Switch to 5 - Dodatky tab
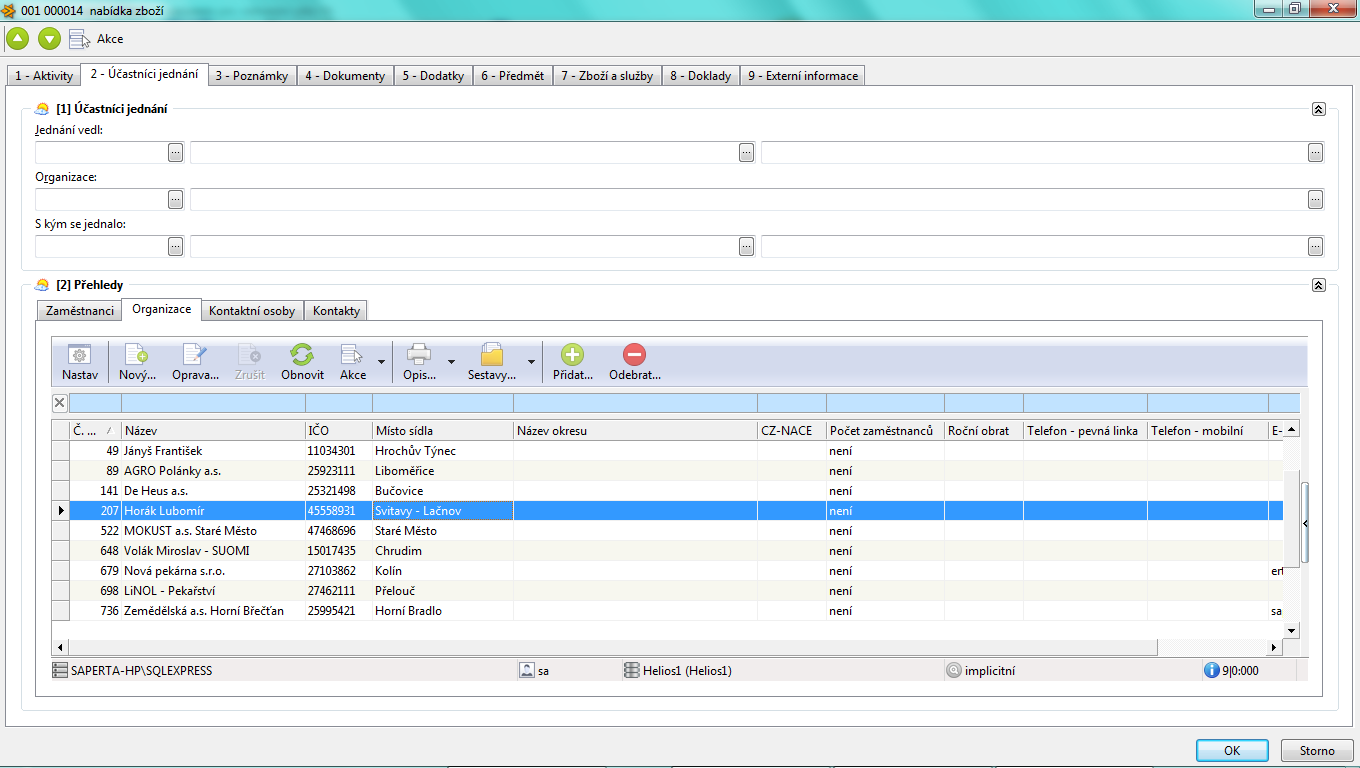The height and width of the screenshot is (768, 1360). coord(433,76)
